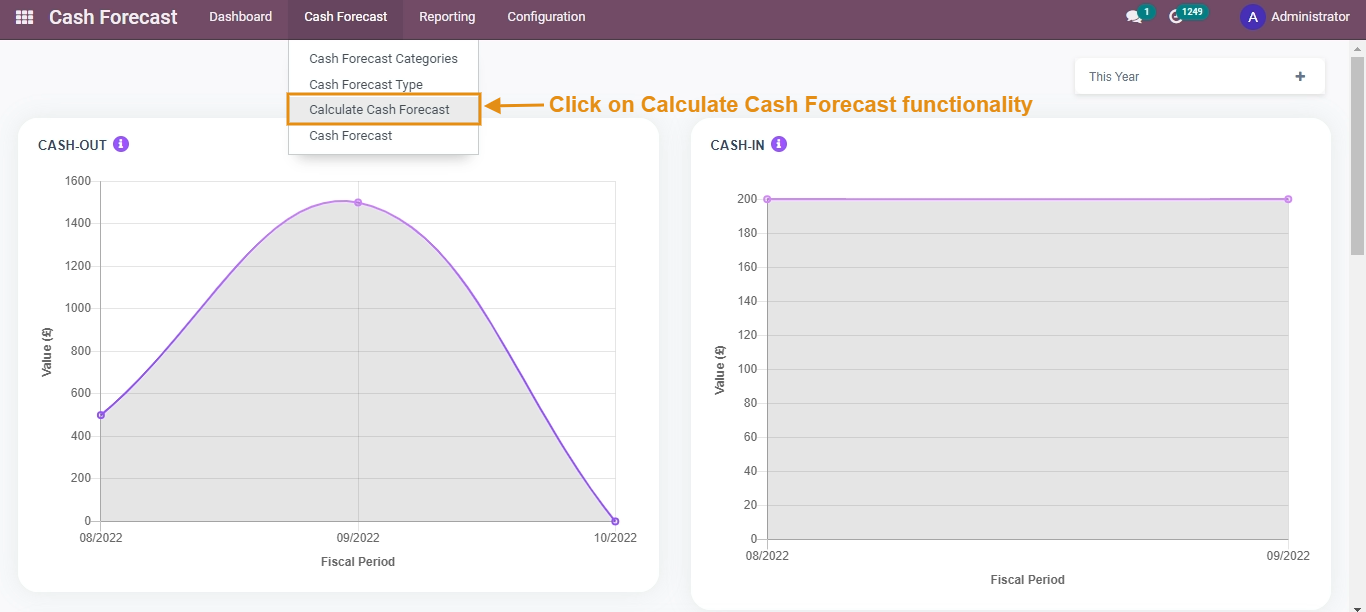Click the plus icon in This Year filter
Viewport: 1366px width, 612px height.
coord(1300,76)
